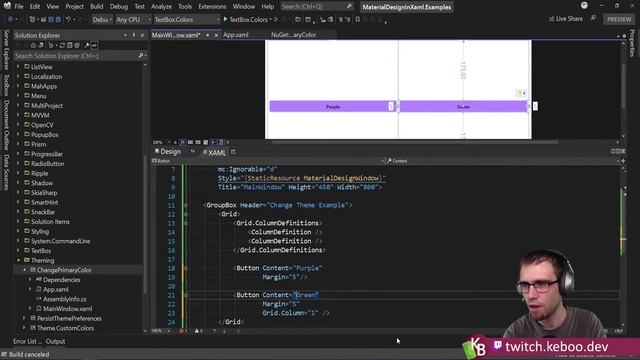Click the error indicator icon below code editor
640x360 pixels.
pos(182,331)
